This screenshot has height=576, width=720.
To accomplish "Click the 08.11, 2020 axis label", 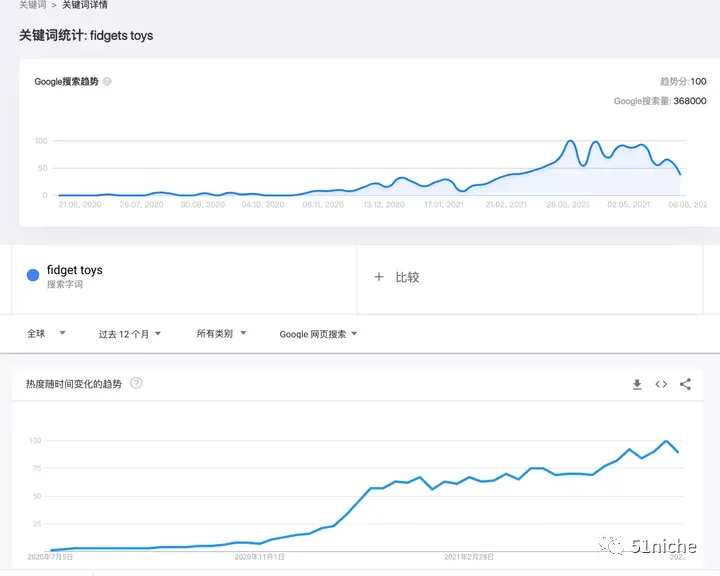I will tap(323, 204).
